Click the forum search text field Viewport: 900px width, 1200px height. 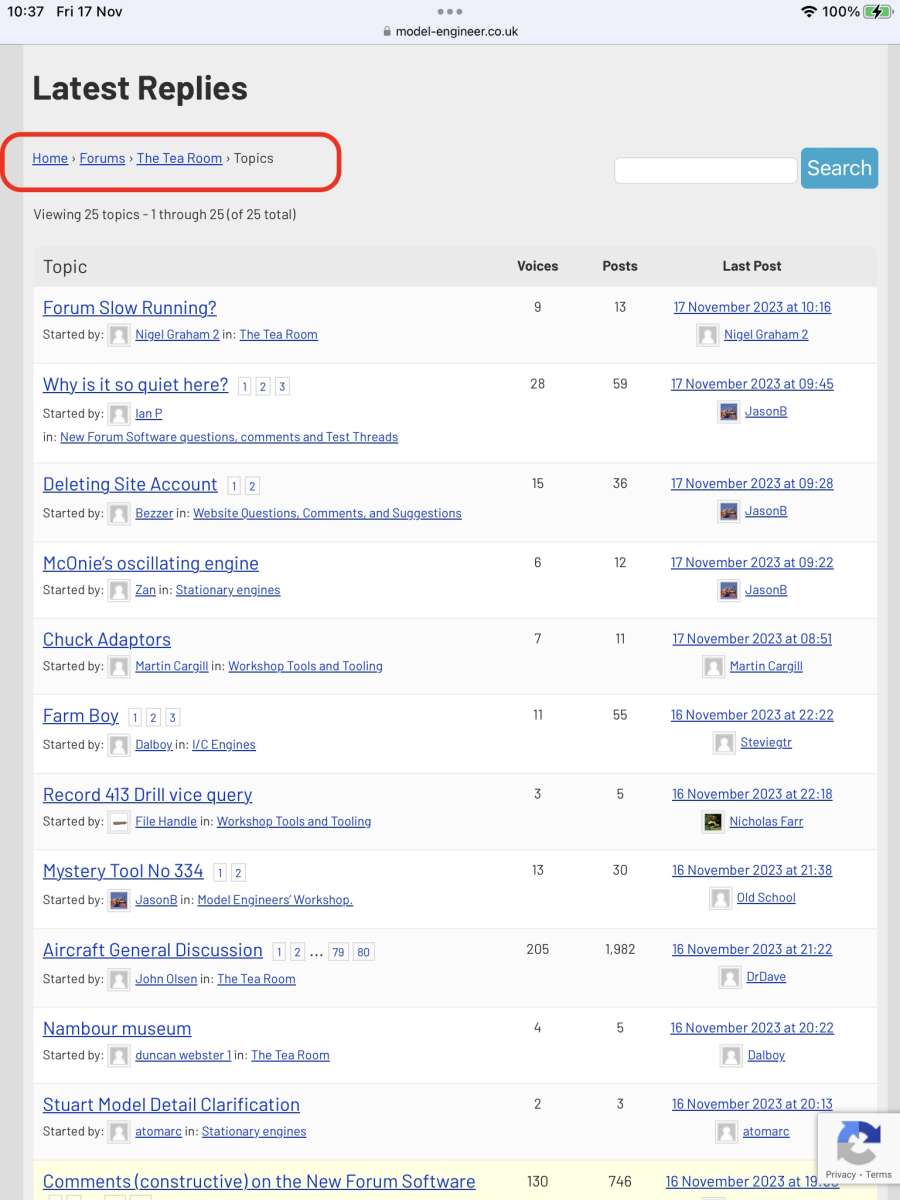click(705, 170)
